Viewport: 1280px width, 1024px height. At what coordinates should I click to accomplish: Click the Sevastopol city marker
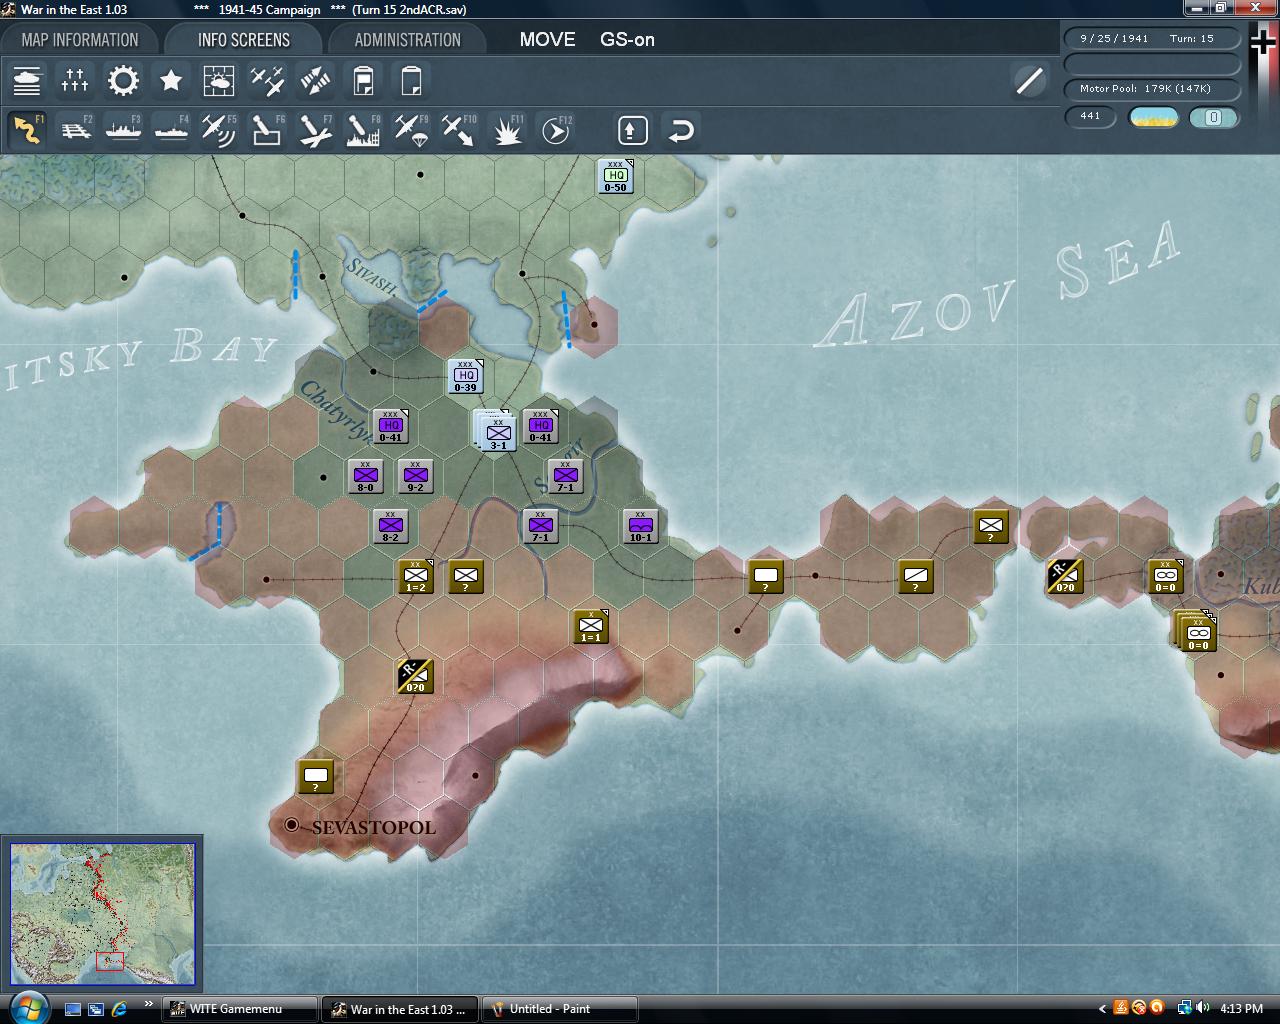(x=292, y=825)
